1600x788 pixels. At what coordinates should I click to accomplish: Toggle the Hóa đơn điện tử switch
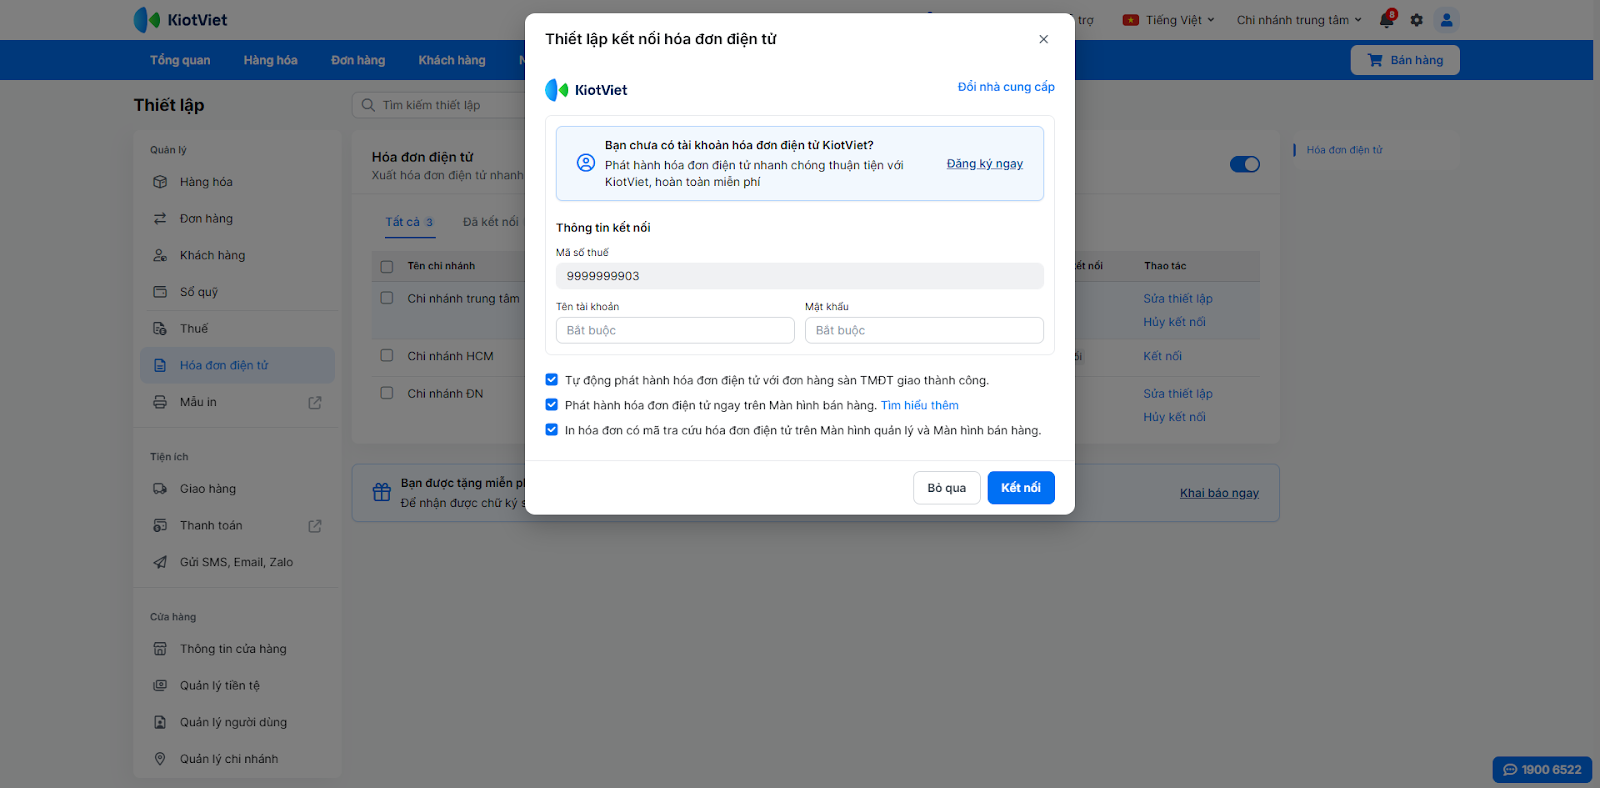(x=1245, y=164)
